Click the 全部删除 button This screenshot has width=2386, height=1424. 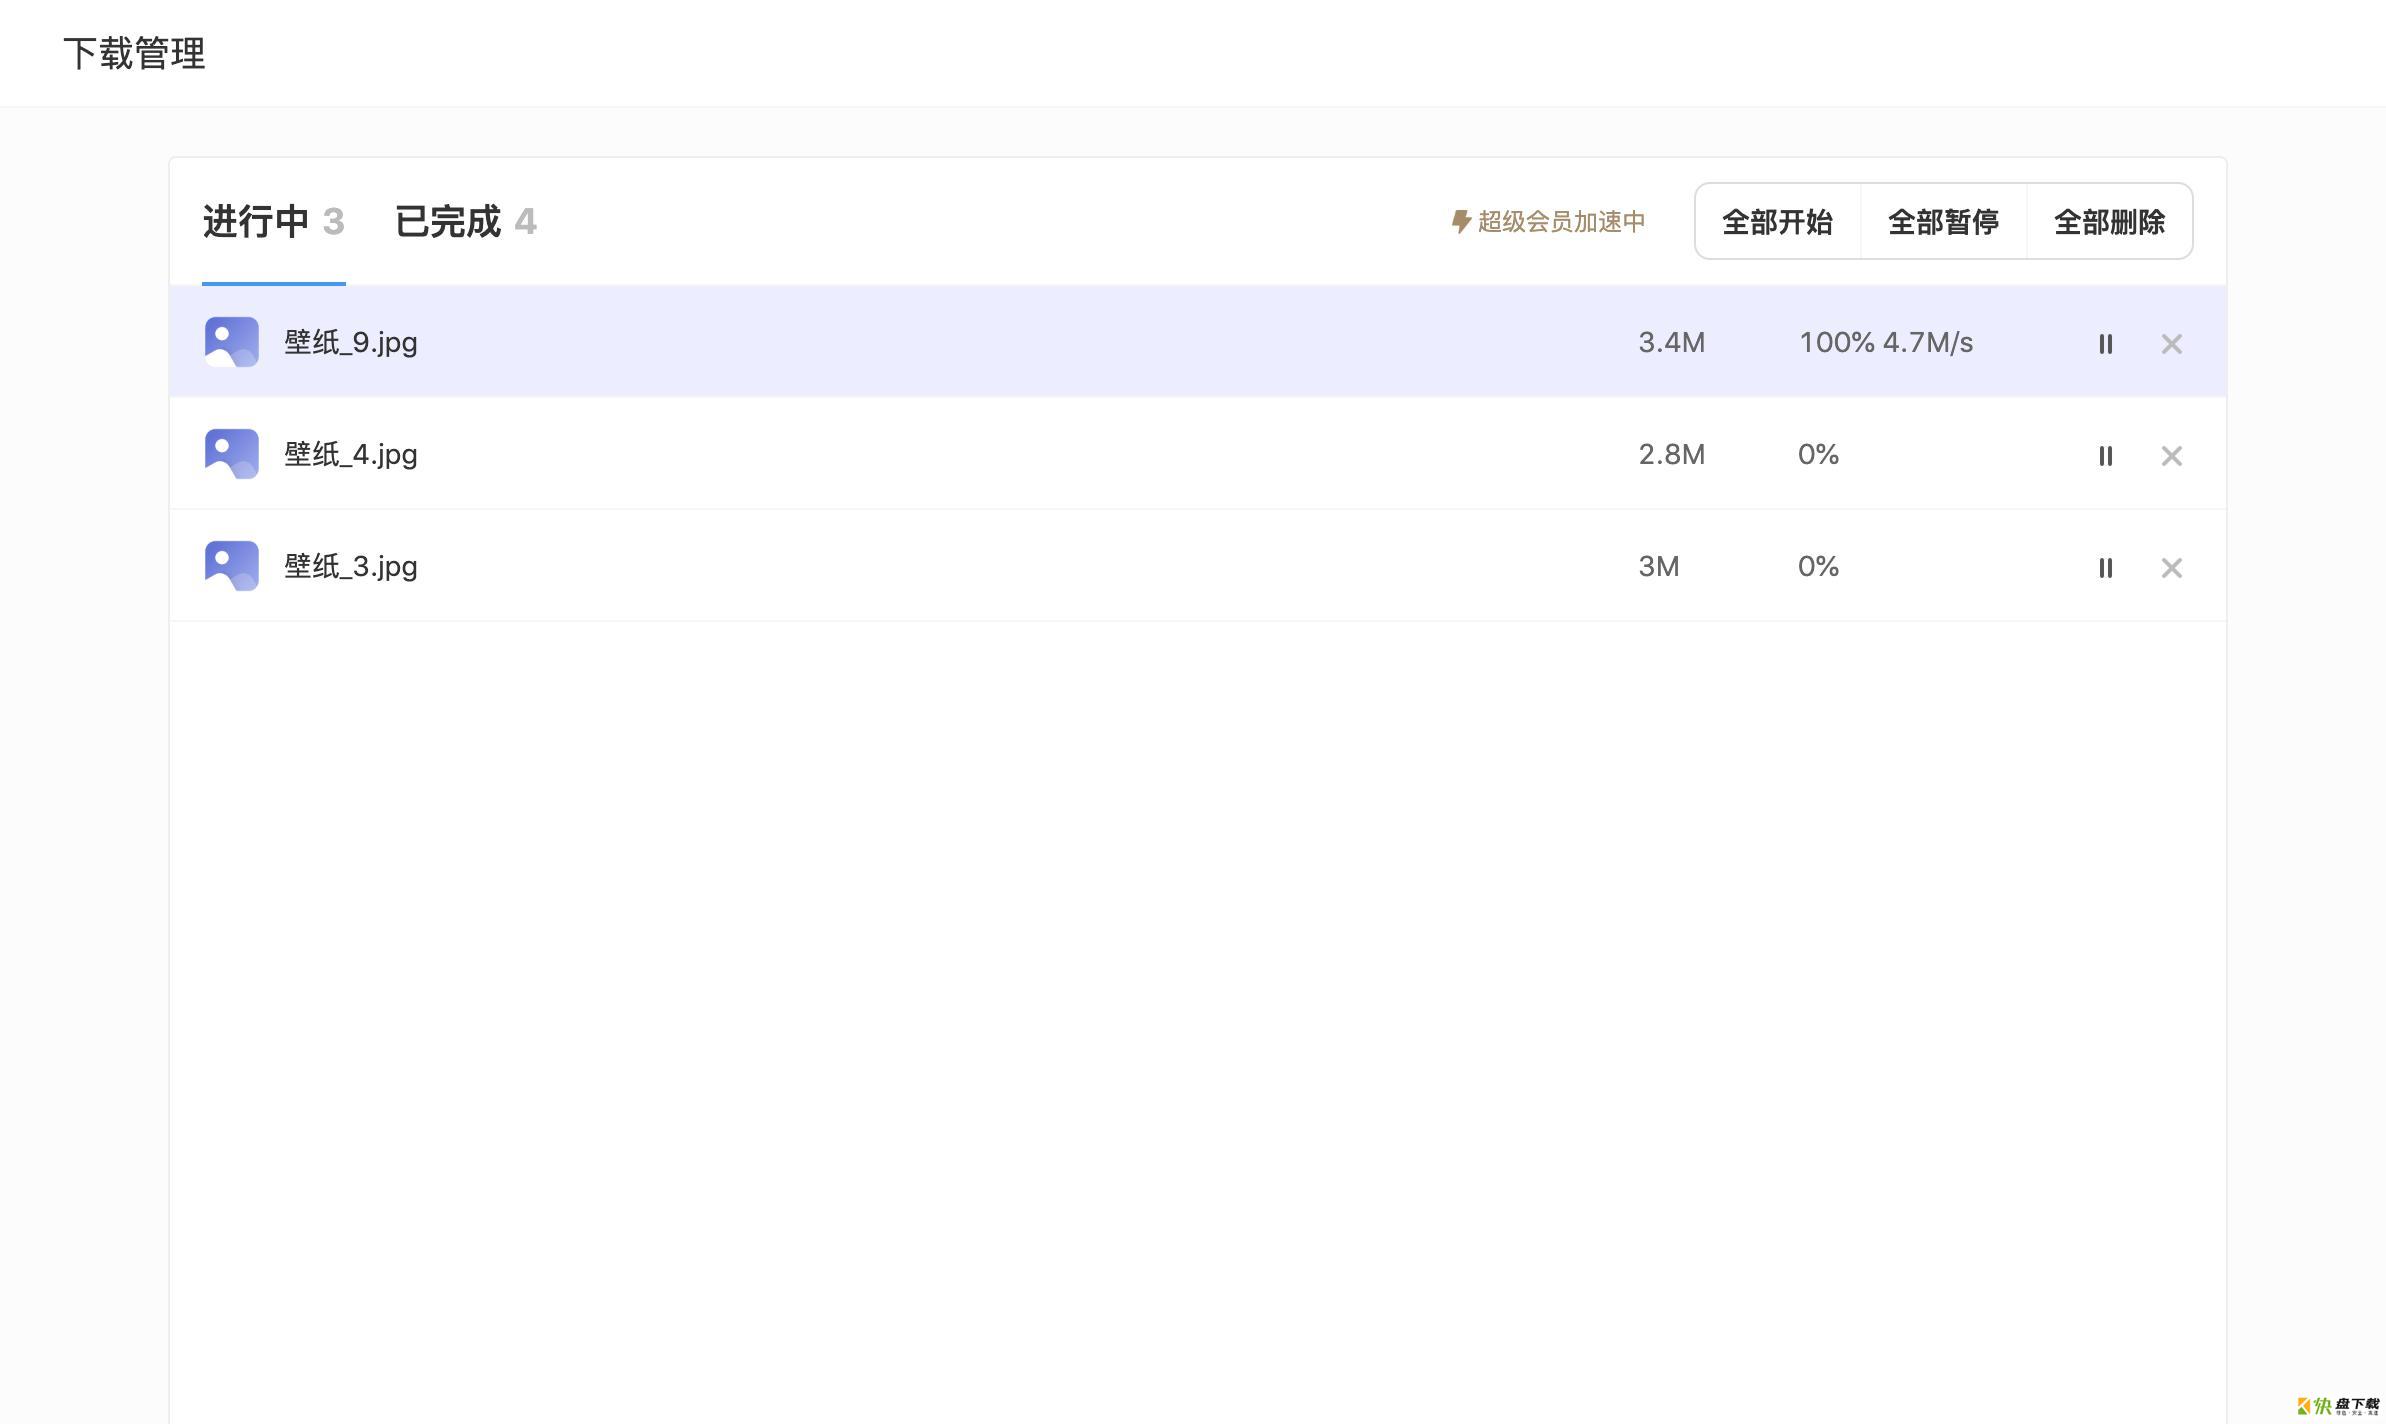click(2109, 221)
